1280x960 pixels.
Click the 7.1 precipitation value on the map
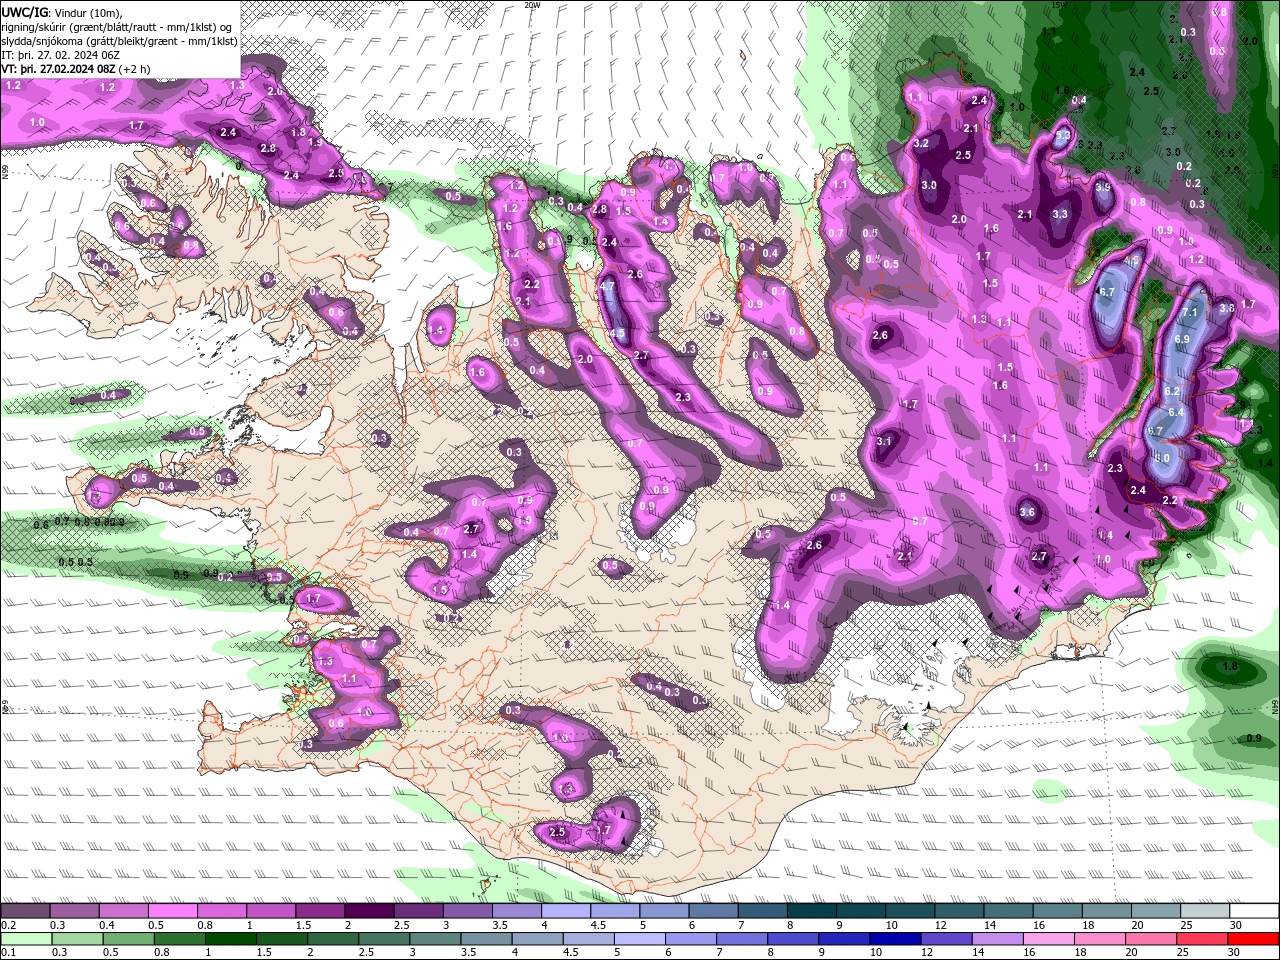(x=1189, y=312)
